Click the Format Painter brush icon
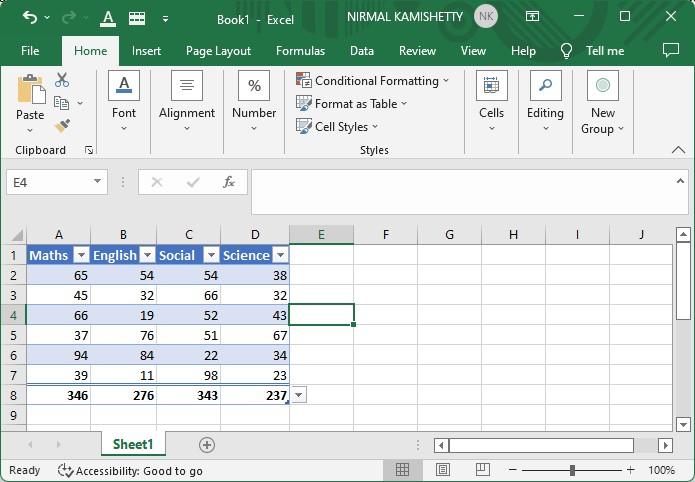 pos(62,126)
